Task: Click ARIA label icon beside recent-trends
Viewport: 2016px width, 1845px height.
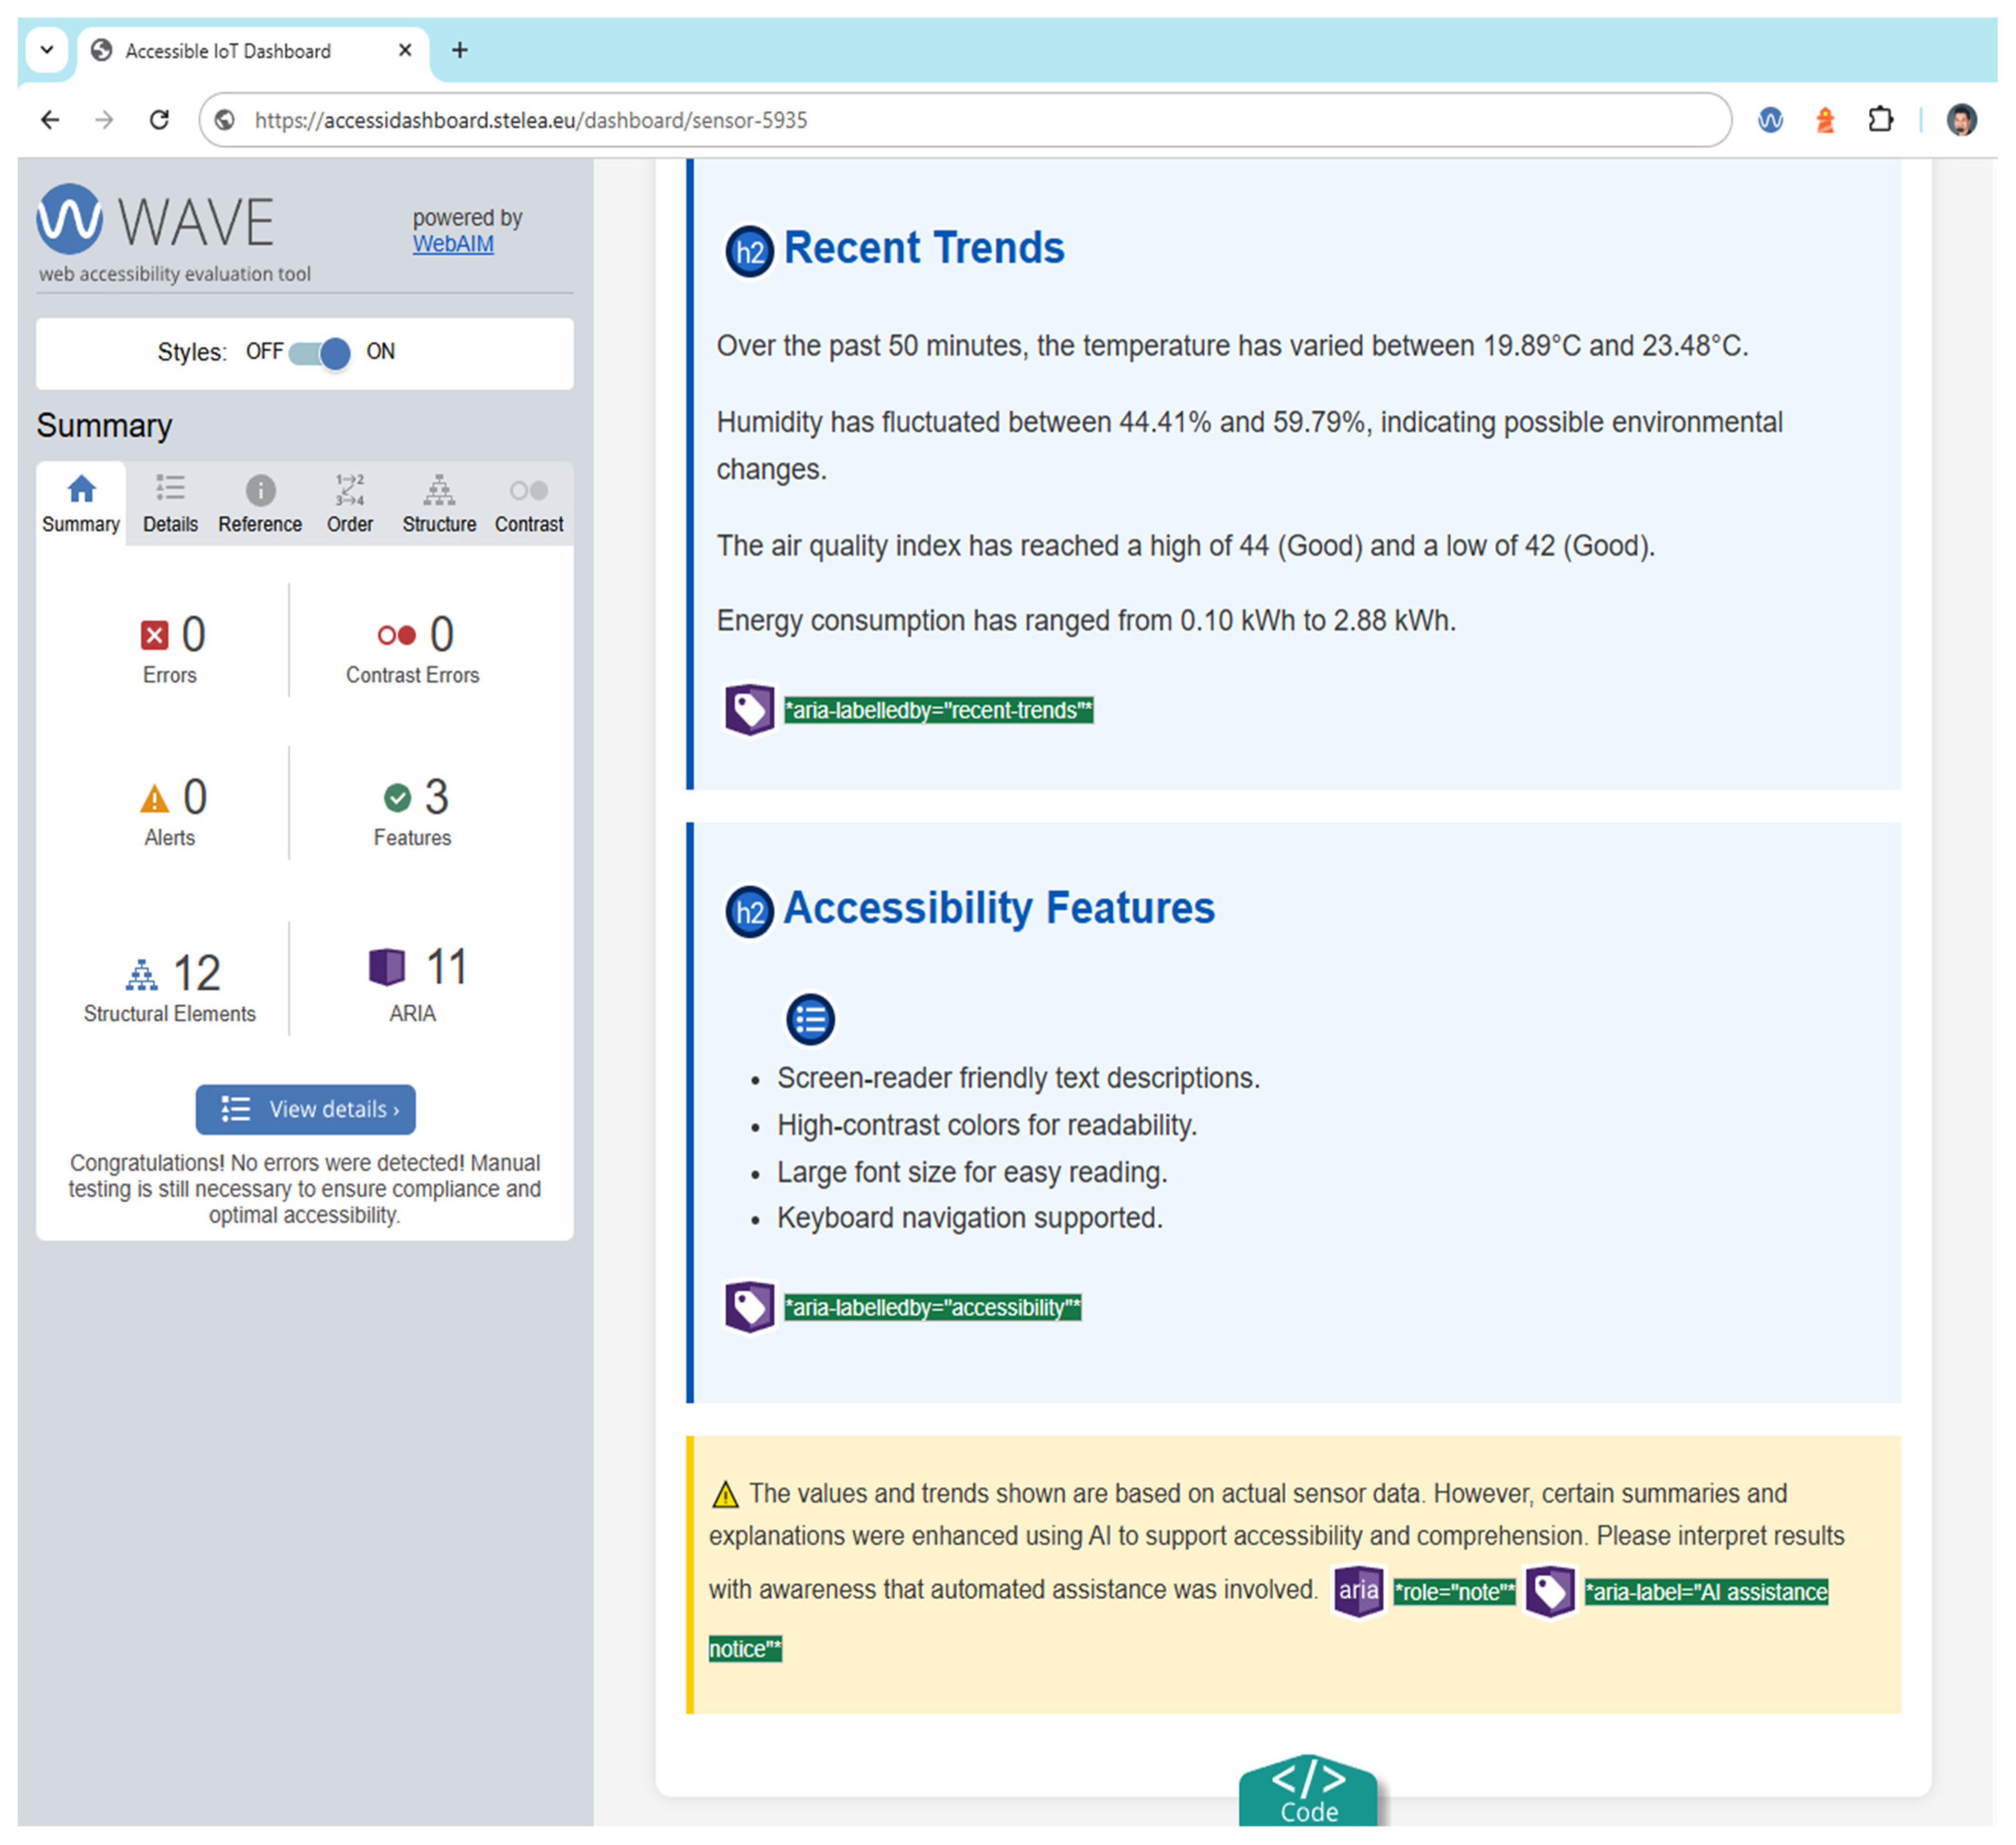Action: pyautogui.click(x=750, y=711)
